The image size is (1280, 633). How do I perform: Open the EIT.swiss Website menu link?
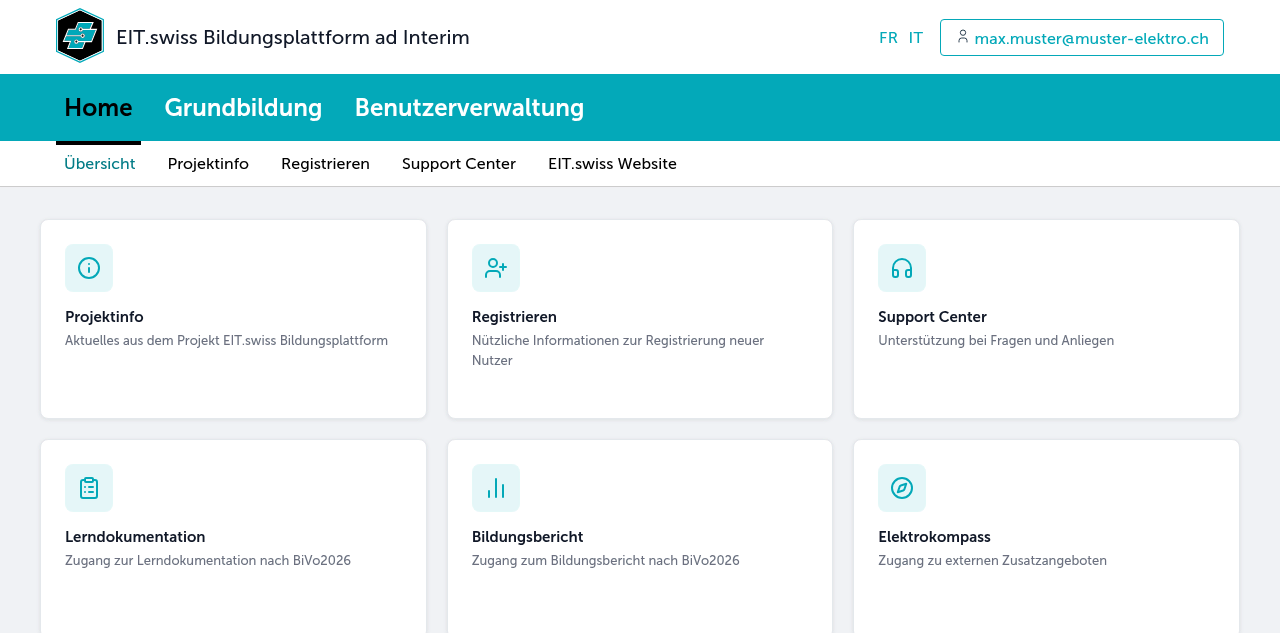[612, 164]
